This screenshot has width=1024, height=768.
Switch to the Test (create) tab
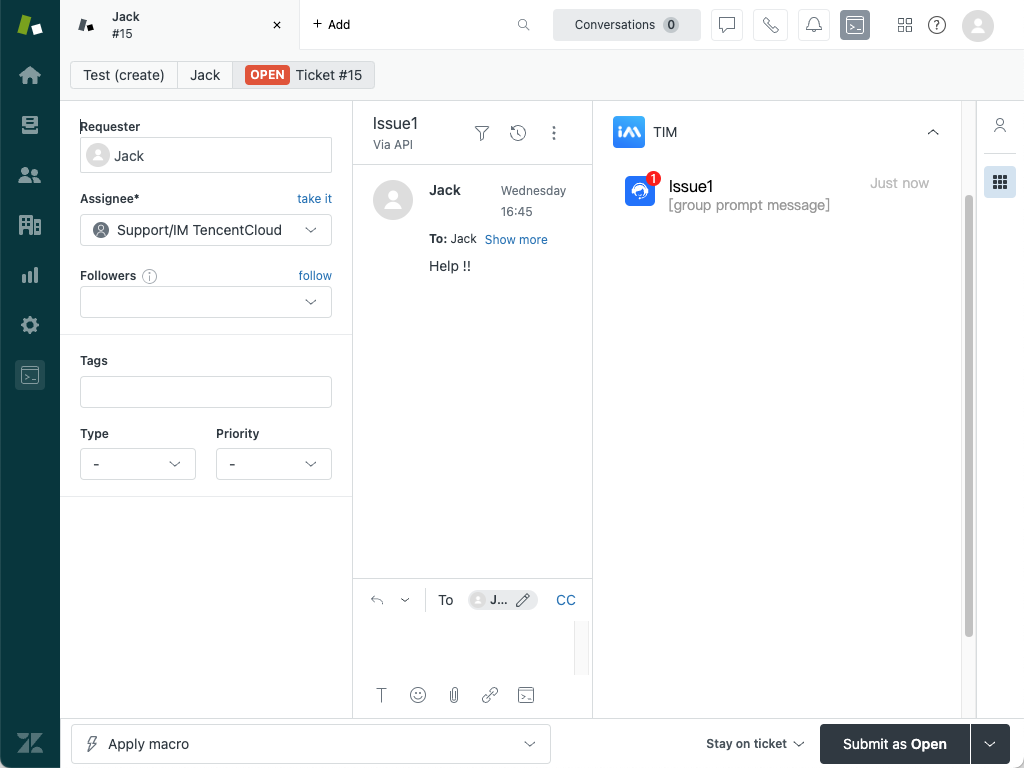[x=124, y=75]
